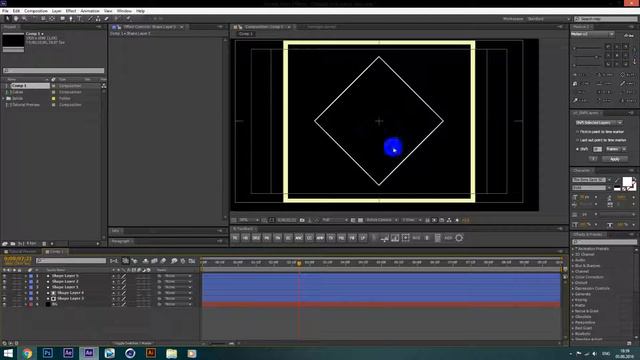Hide layer 1 with its eye icon

tap(4, 276)
